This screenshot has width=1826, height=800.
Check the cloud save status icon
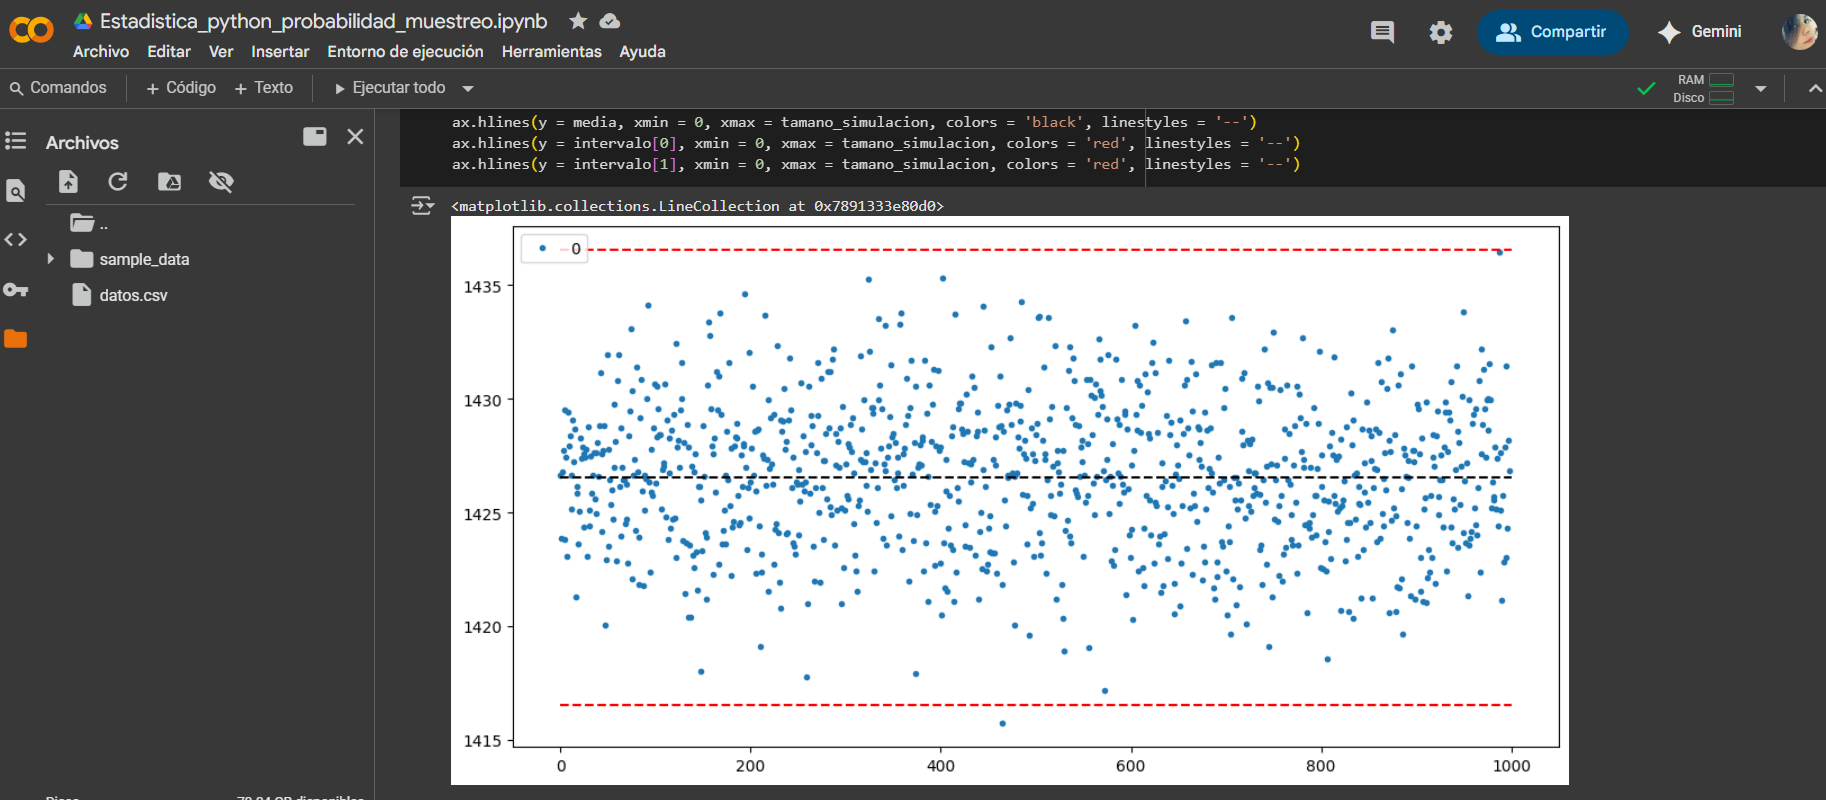click(x=609, y=21)
